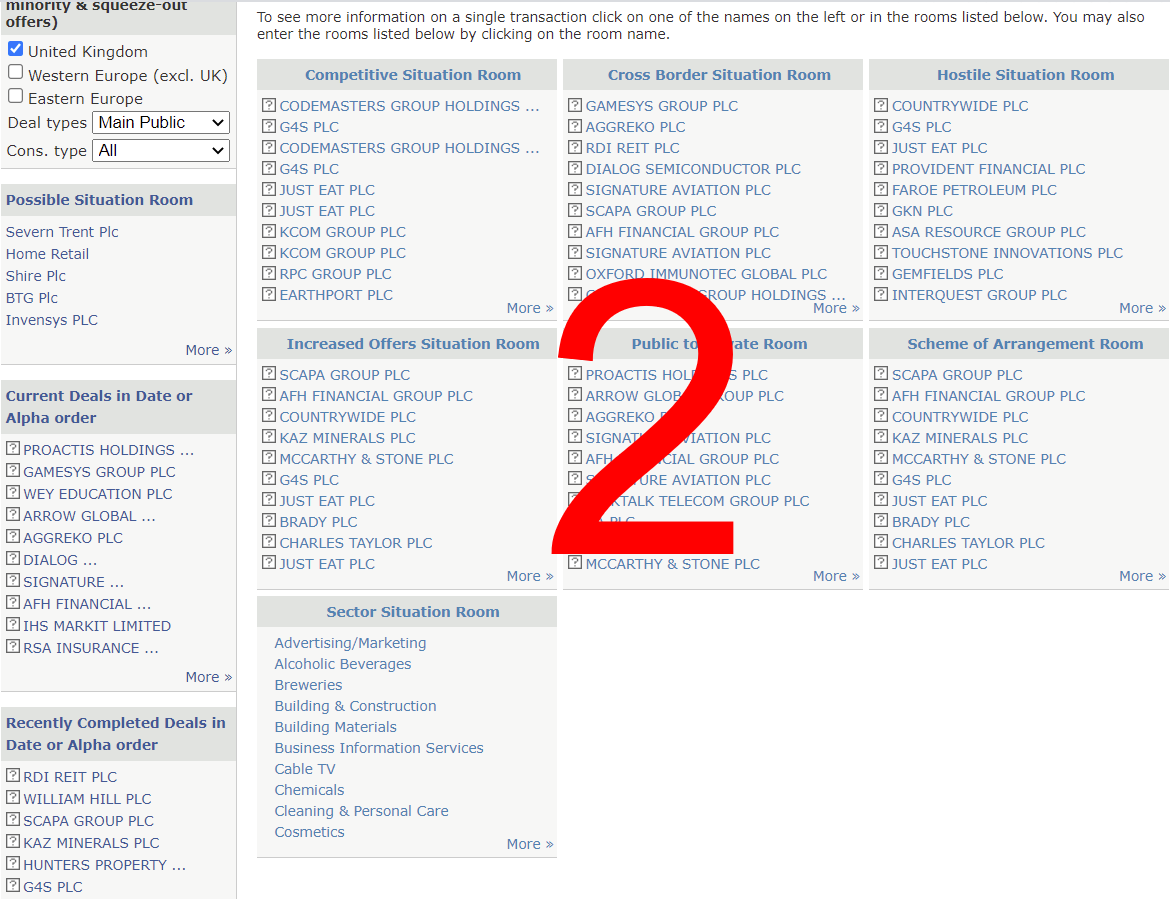1170x899 pixels.
Task: Open the Scheme of Arrangement Room heading
Action: click(x=1025, y=344)
